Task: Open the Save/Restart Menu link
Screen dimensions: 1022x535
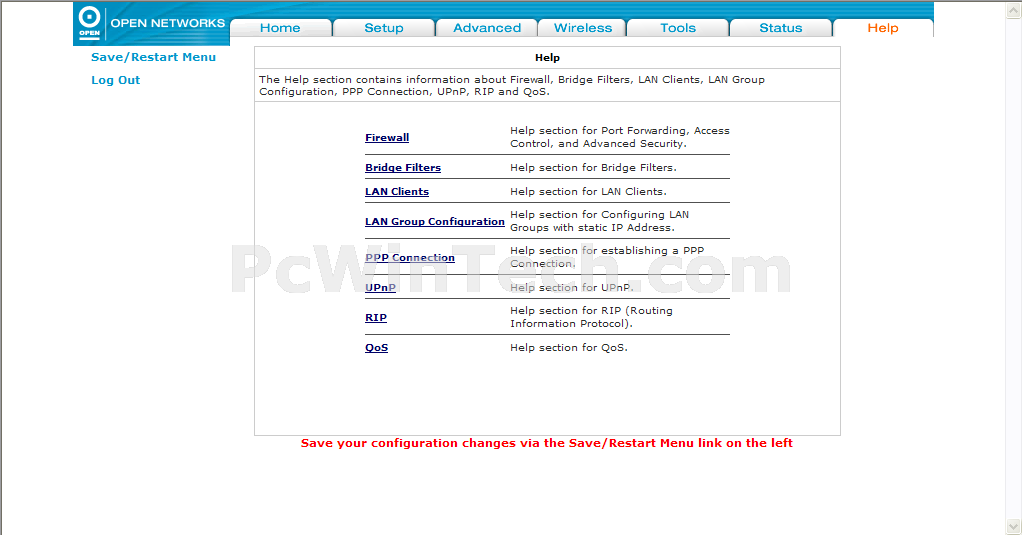Action: pyautogui.click(x=153, y=57)
